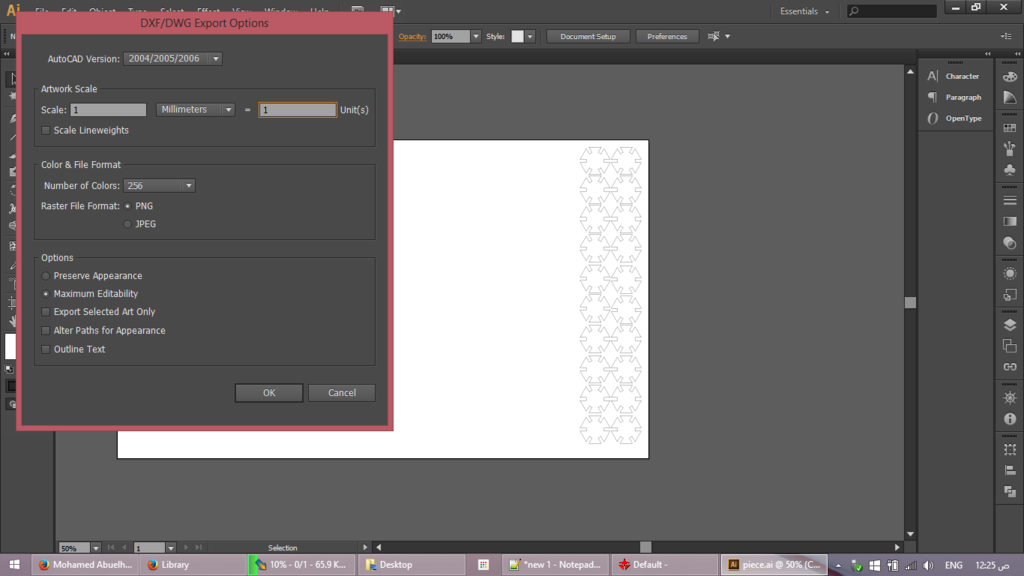Open the Info panel icon
The image size is (1024, 576).
click(x=1010, y=419)
